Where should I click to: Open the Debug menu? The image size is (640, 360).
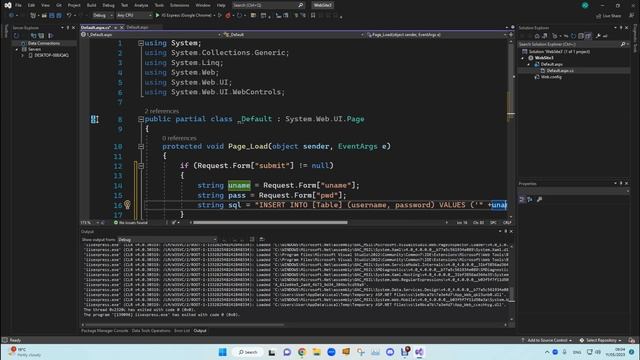pos(109,5)
